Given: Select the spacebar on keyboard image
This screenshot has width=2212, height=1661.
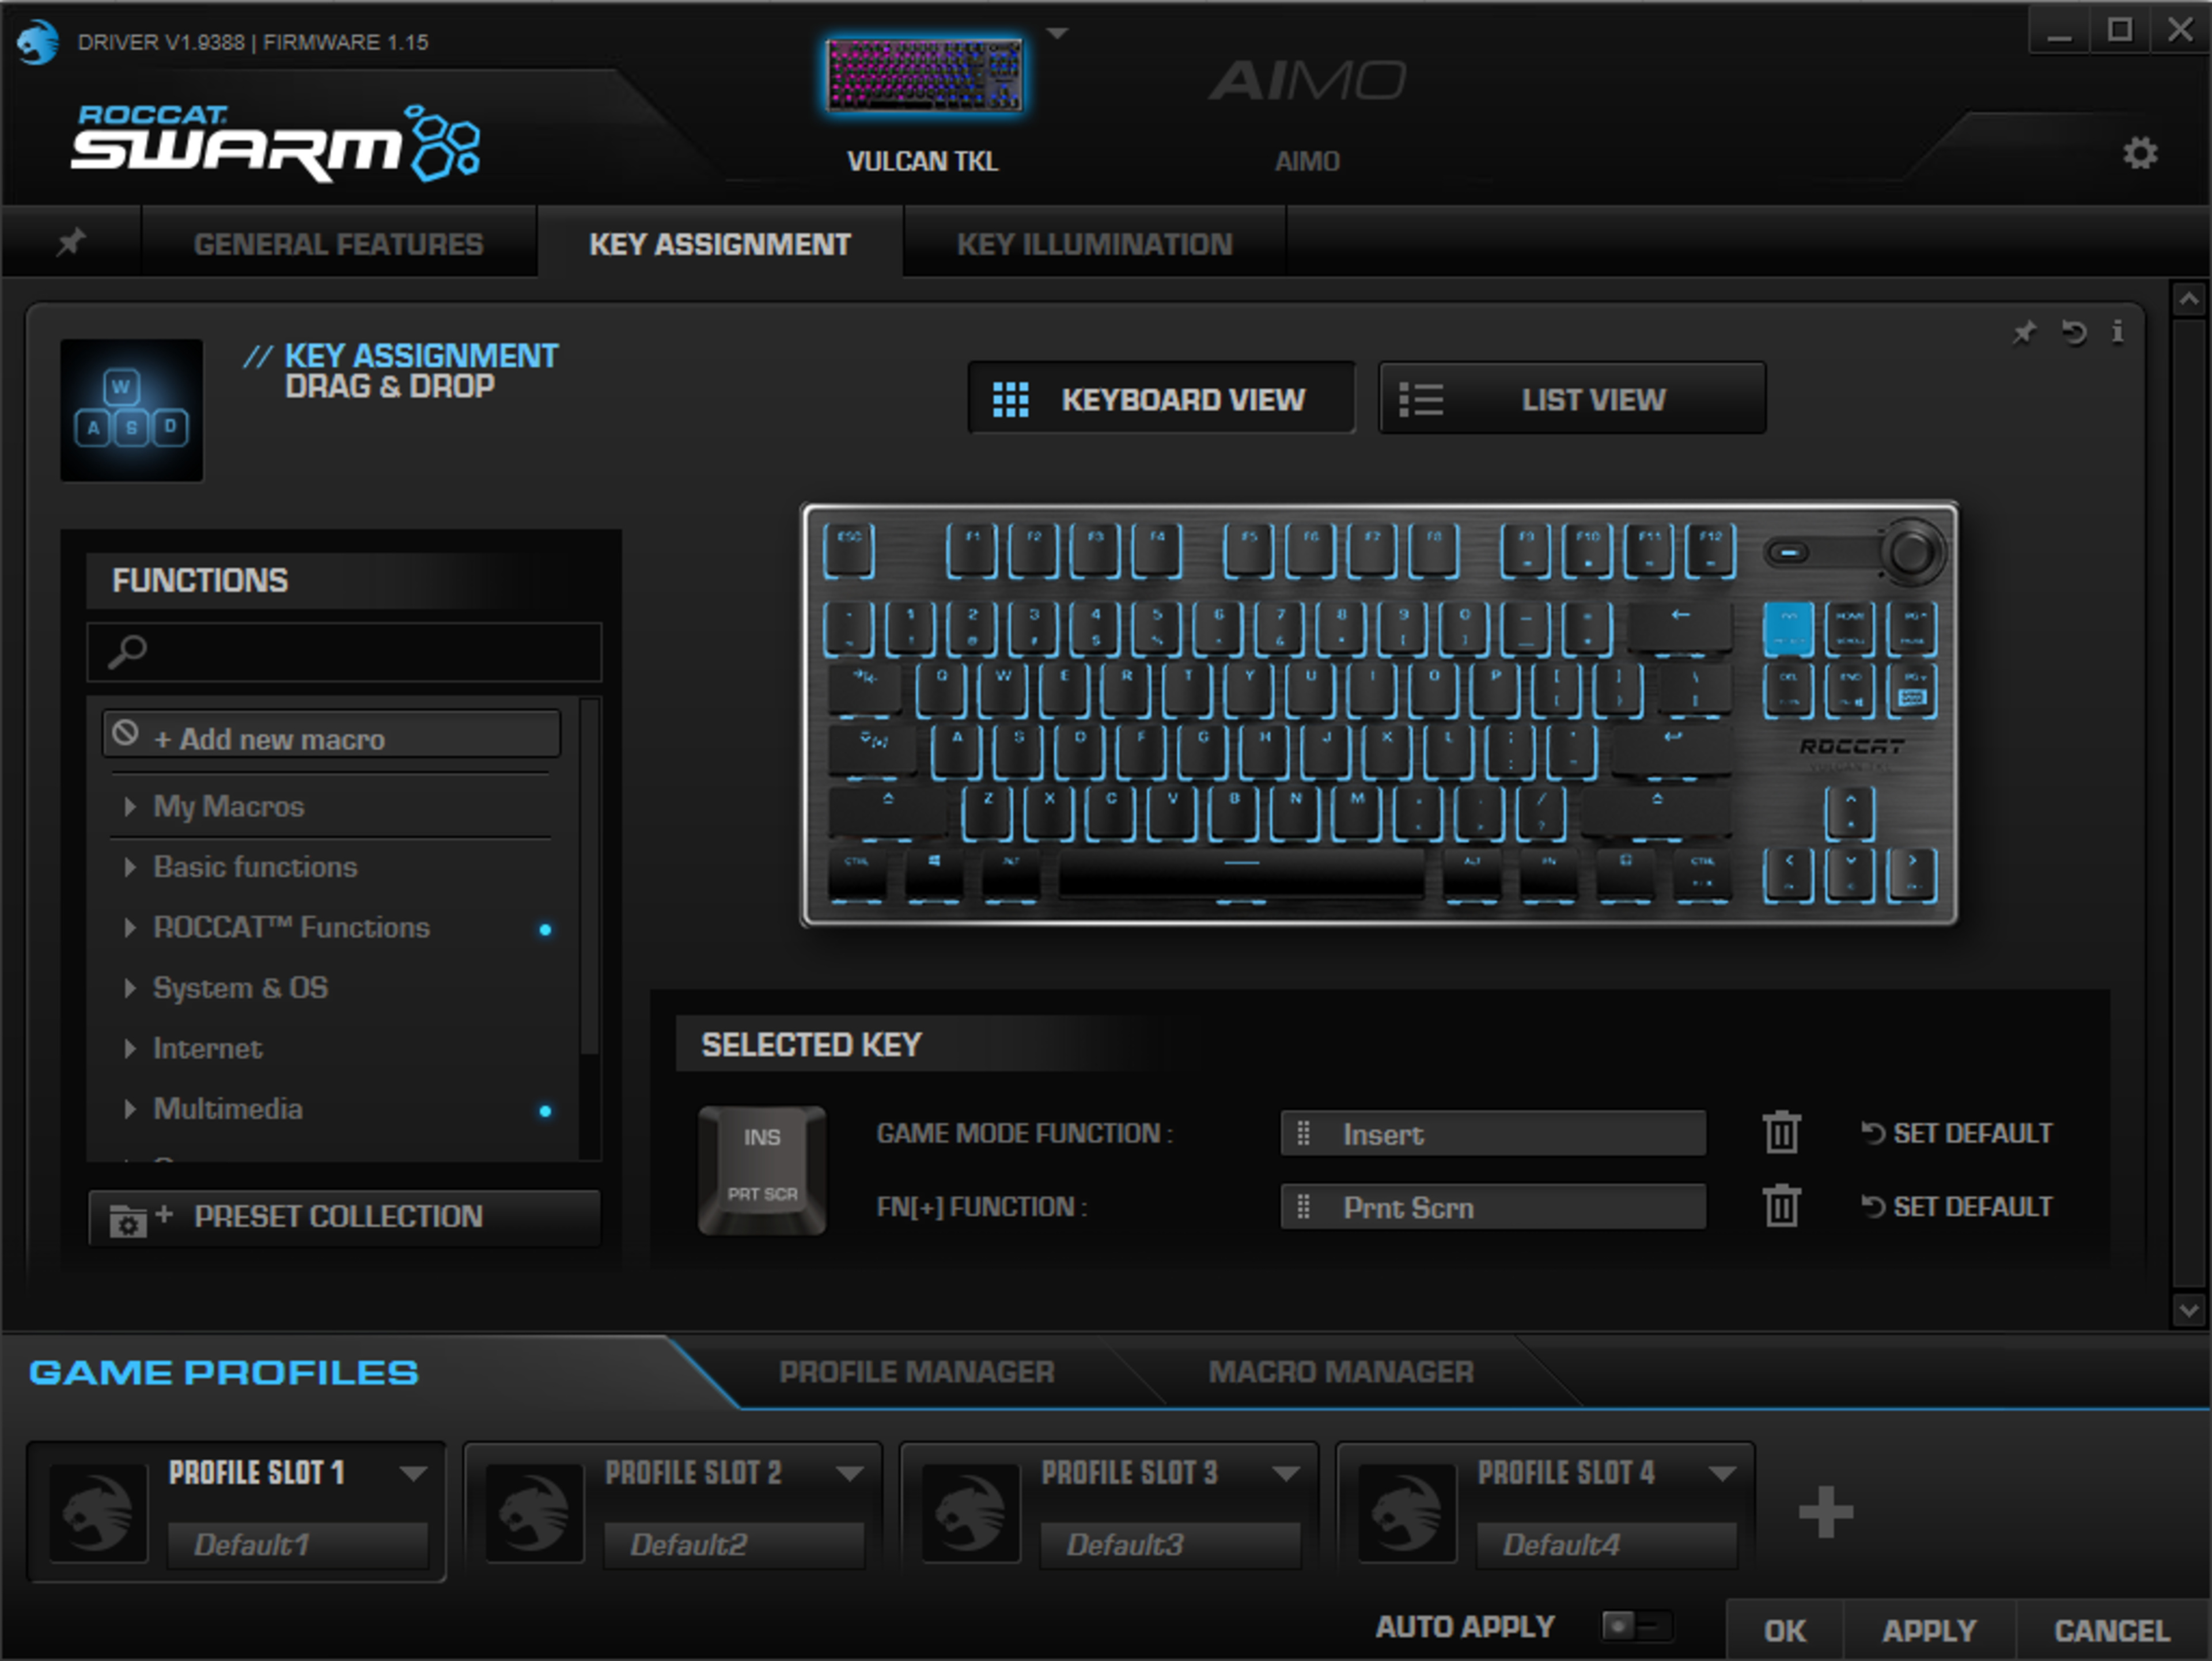Looking at the screenshot, I should click(x=1241, y=874).
